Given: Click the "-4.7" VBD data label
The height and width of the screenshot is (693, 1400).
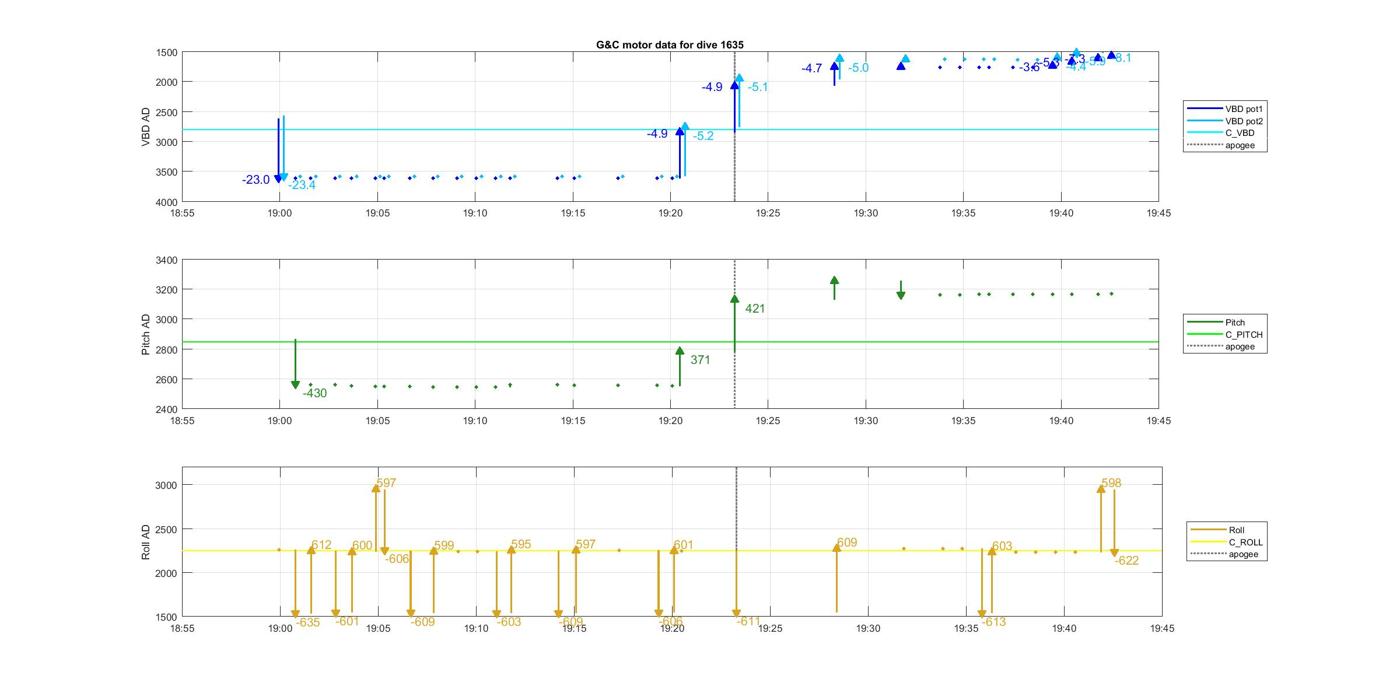Looking at the screenshot, I should coord(811,69).
